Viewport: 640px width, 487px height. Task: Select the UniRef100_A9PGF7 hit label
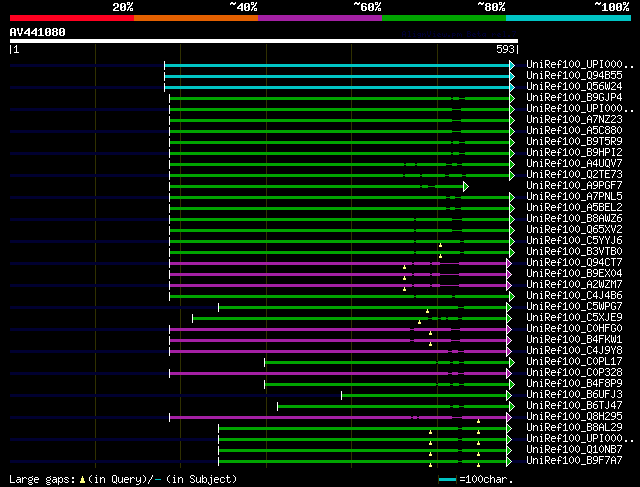(x=574, y=186)
